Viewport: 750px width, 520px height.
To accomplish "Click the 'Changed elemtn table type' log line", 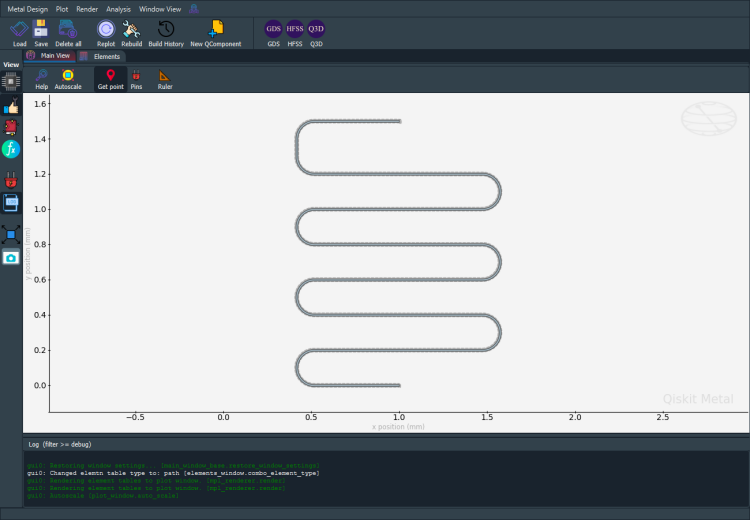I will [173, 473].
